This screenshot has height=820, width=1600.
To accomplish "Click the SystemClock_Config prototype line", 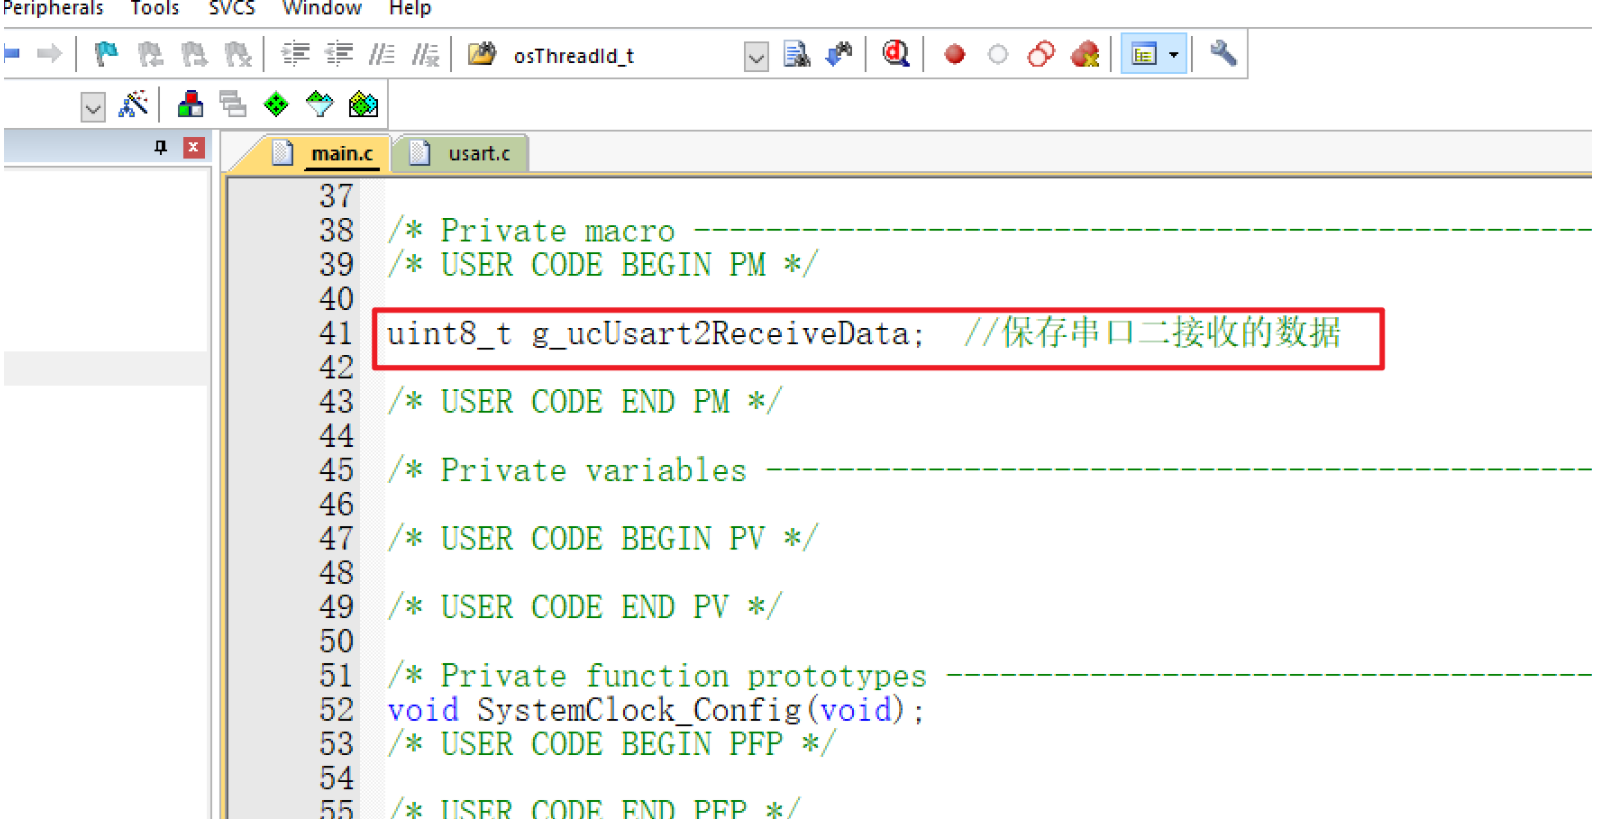I will click(x=656, y=710).
